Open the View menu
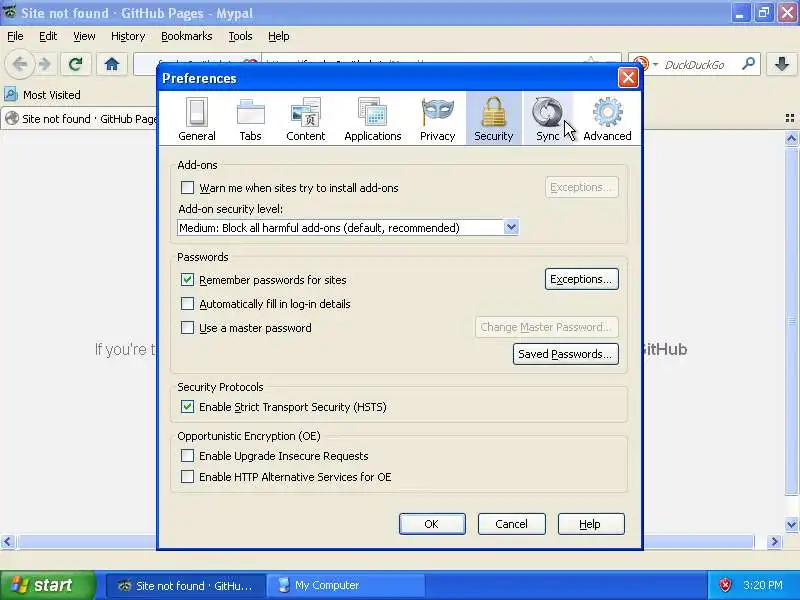The height and width of the screenshot is (600, 800). point(84,36)
